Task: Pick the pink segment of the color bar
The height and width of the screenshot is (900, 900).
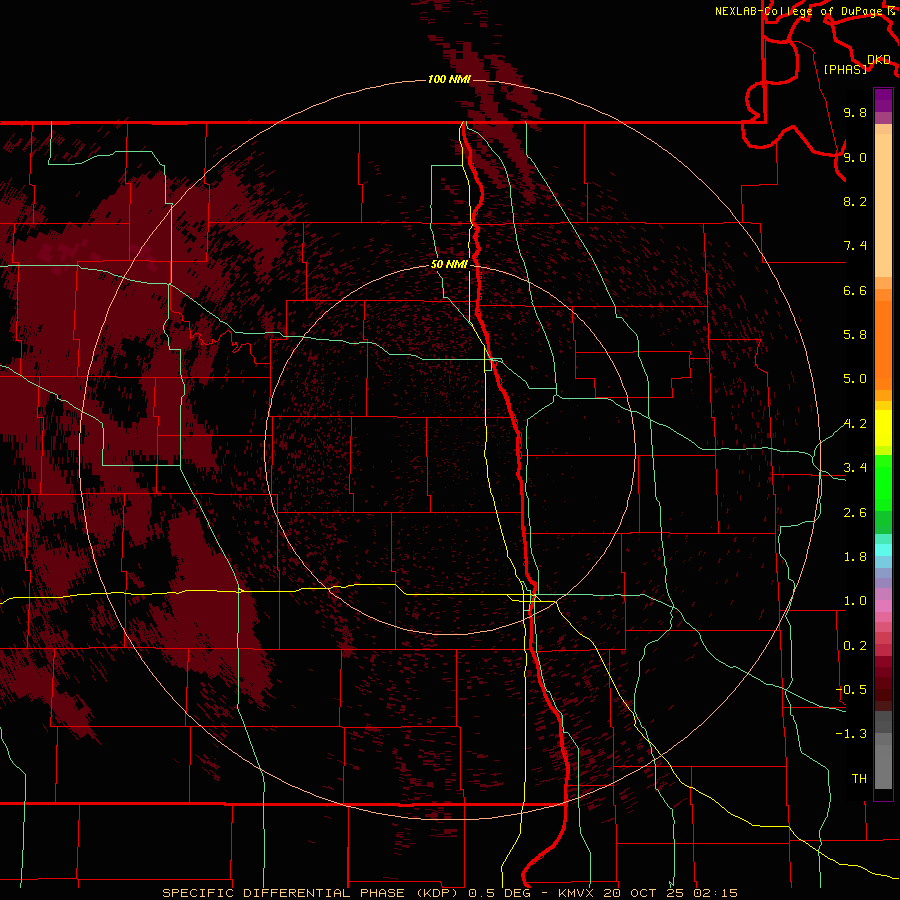Action: tap(883, 606)
